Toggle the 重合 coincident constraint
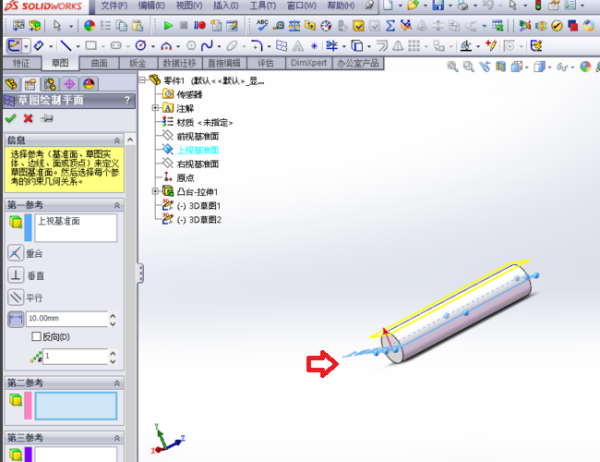Viewport: 600px width, 462px height. point(15,253)
